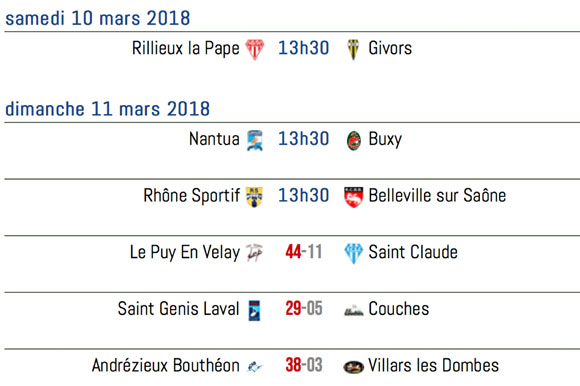Select the Buxy club badge
Viewport: 580px width, 386px height.
pos(354,140)
